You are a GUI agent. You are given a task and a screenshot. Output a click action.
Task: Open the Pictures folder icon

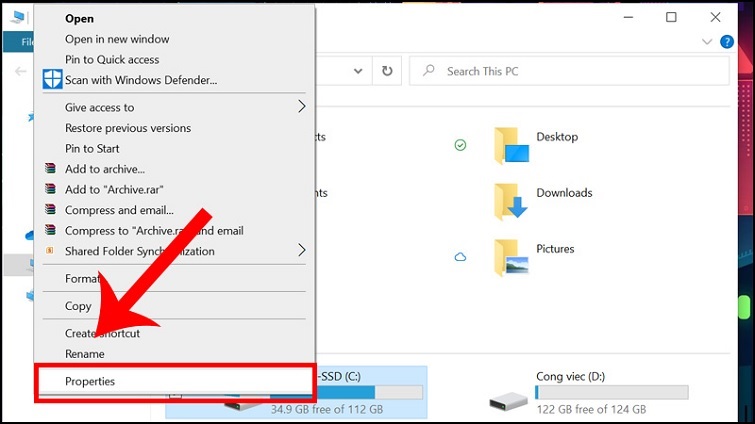(x=511, y=257)
